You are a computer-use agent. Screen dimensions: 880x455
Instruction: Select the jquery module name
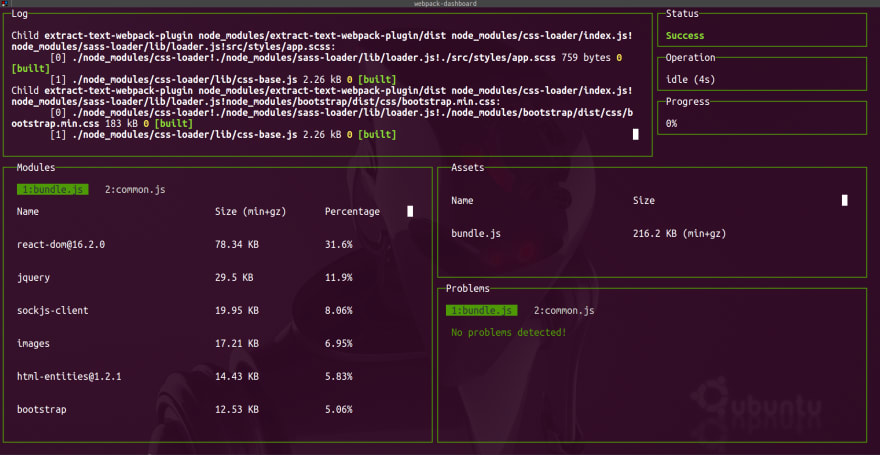33,277
